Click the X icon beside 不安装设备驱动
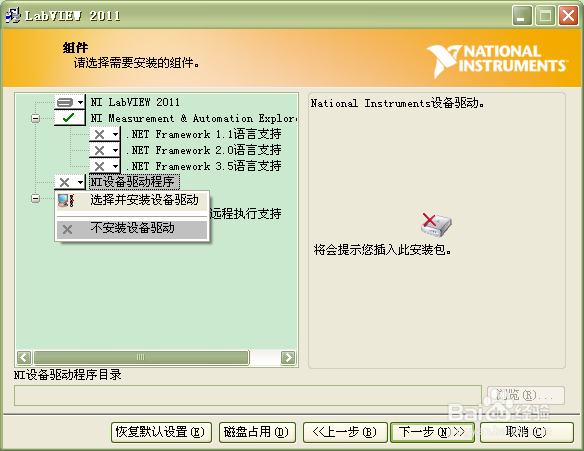Image resolution: width=584 pixels, height=451 pixels. [67, 229]
